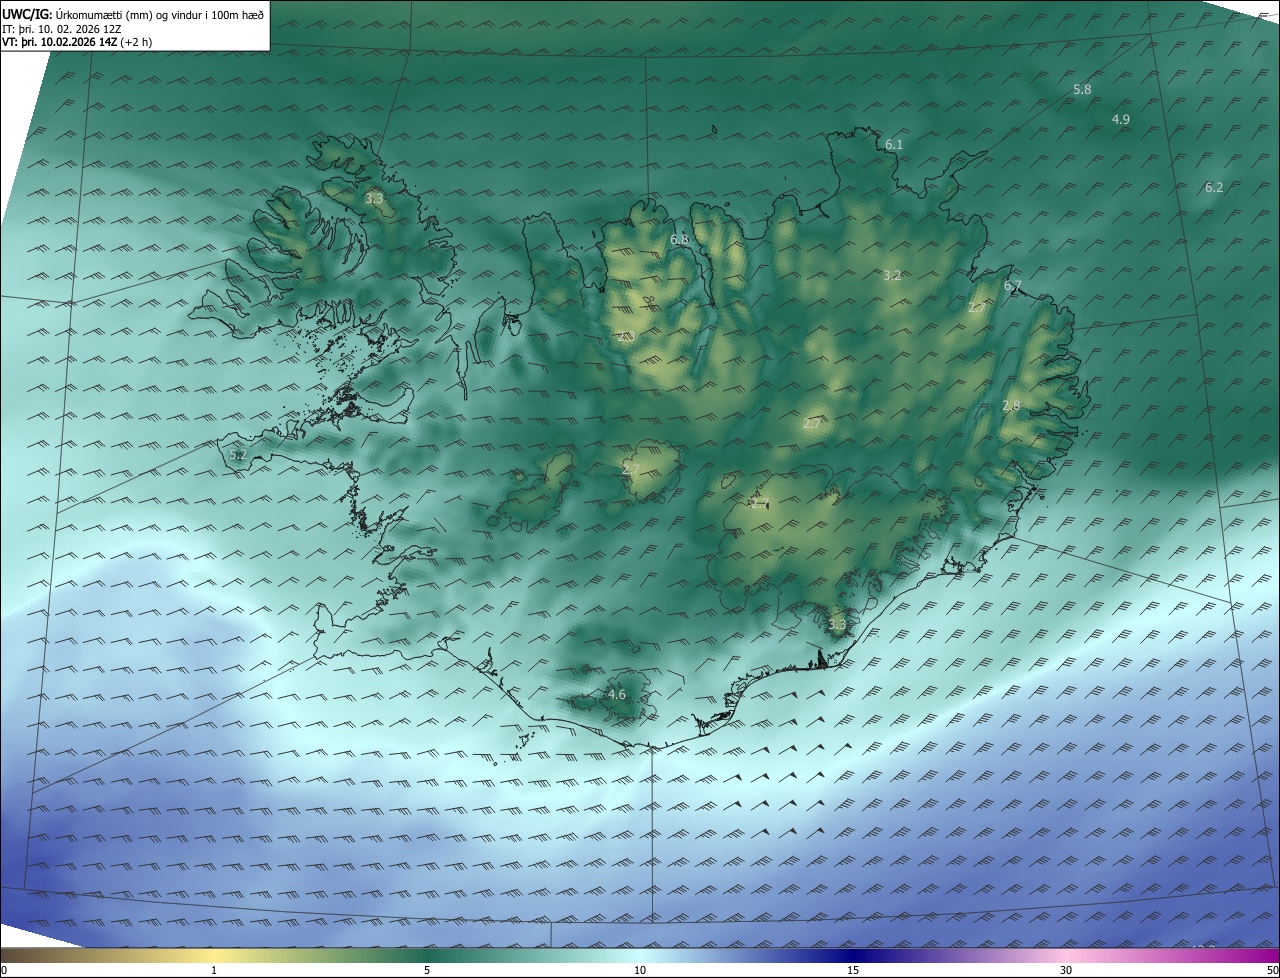The height and width of the screenshot is (978, 1280).
Task: Pick the yellow color above the 1 tick
Action: coord(214,955)
